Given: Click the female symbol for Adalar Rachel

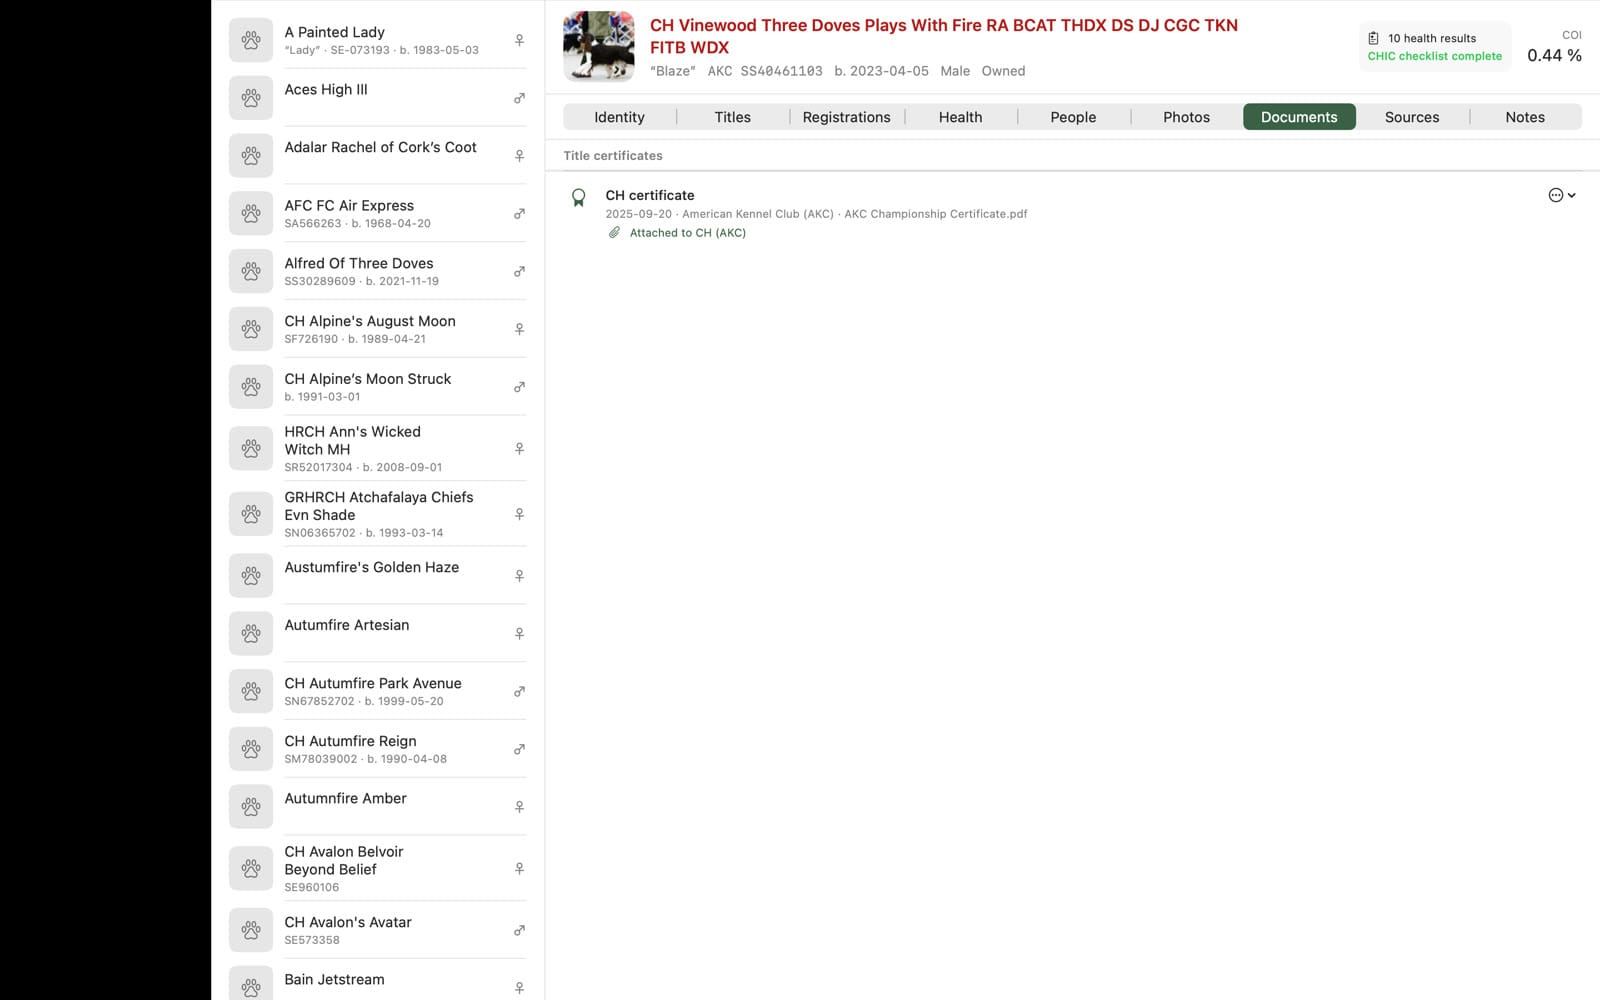Looking at the screenshot, I should (519, 156).
